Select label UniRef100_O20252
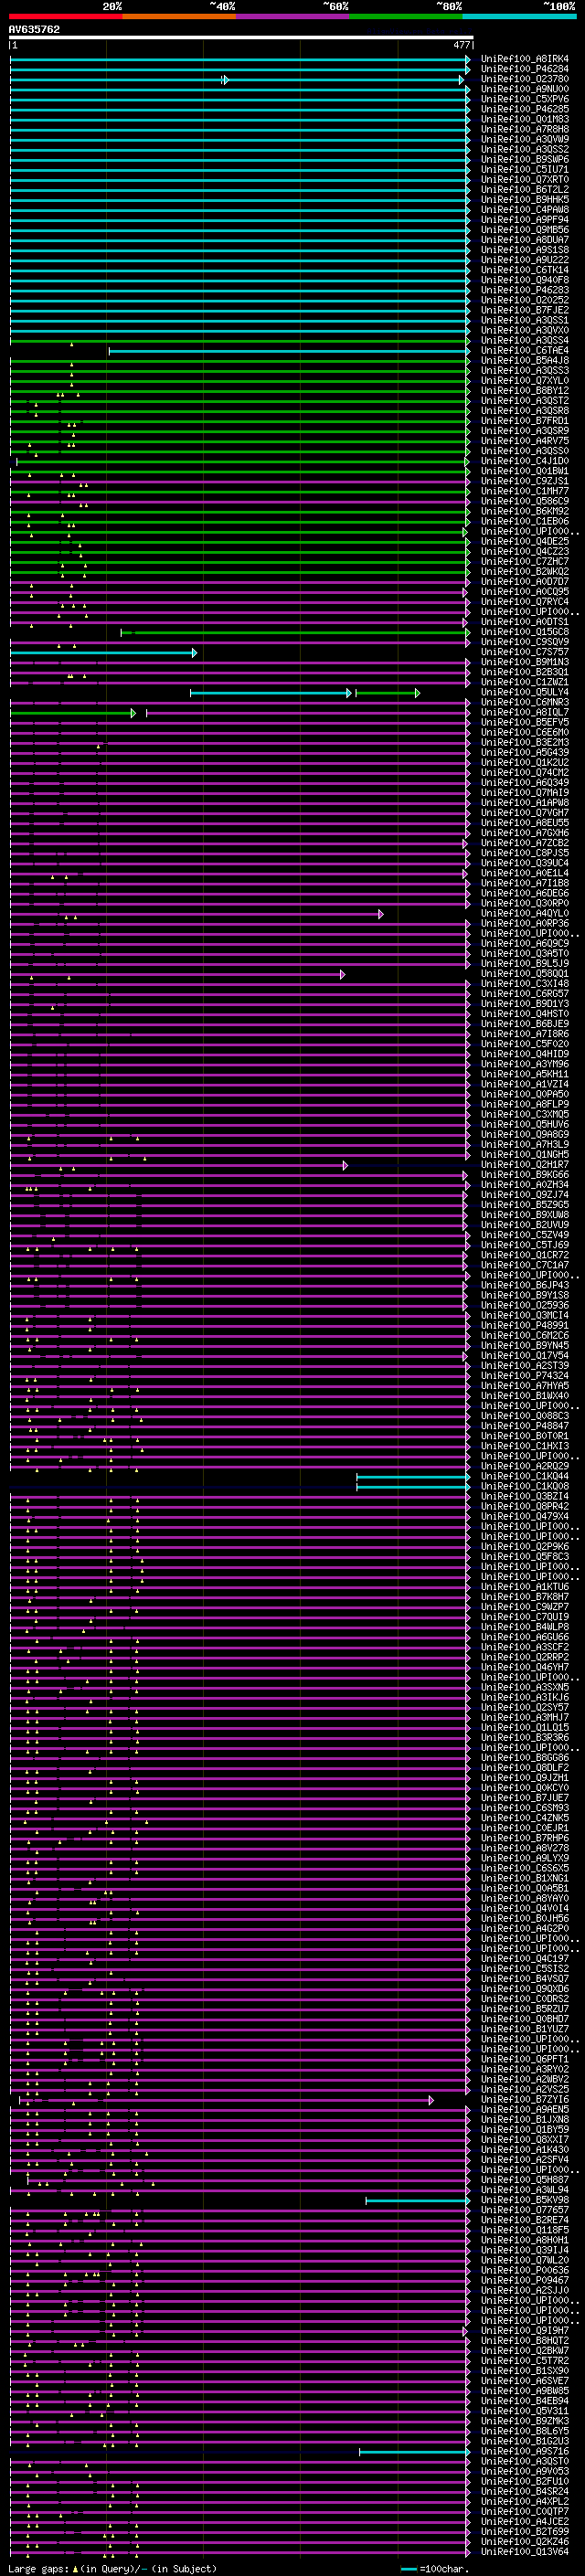The height and width of the screenshot is (2576, 585). coord(525,300)
